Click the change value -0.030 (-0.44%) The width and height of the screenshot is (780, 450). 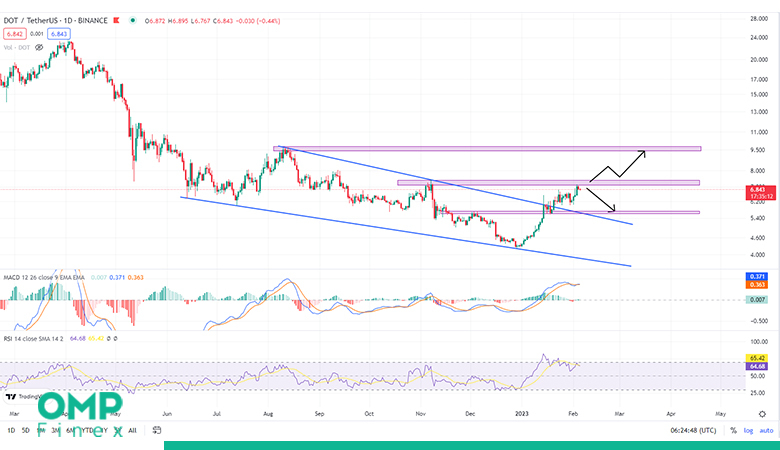tap(258, 21)
